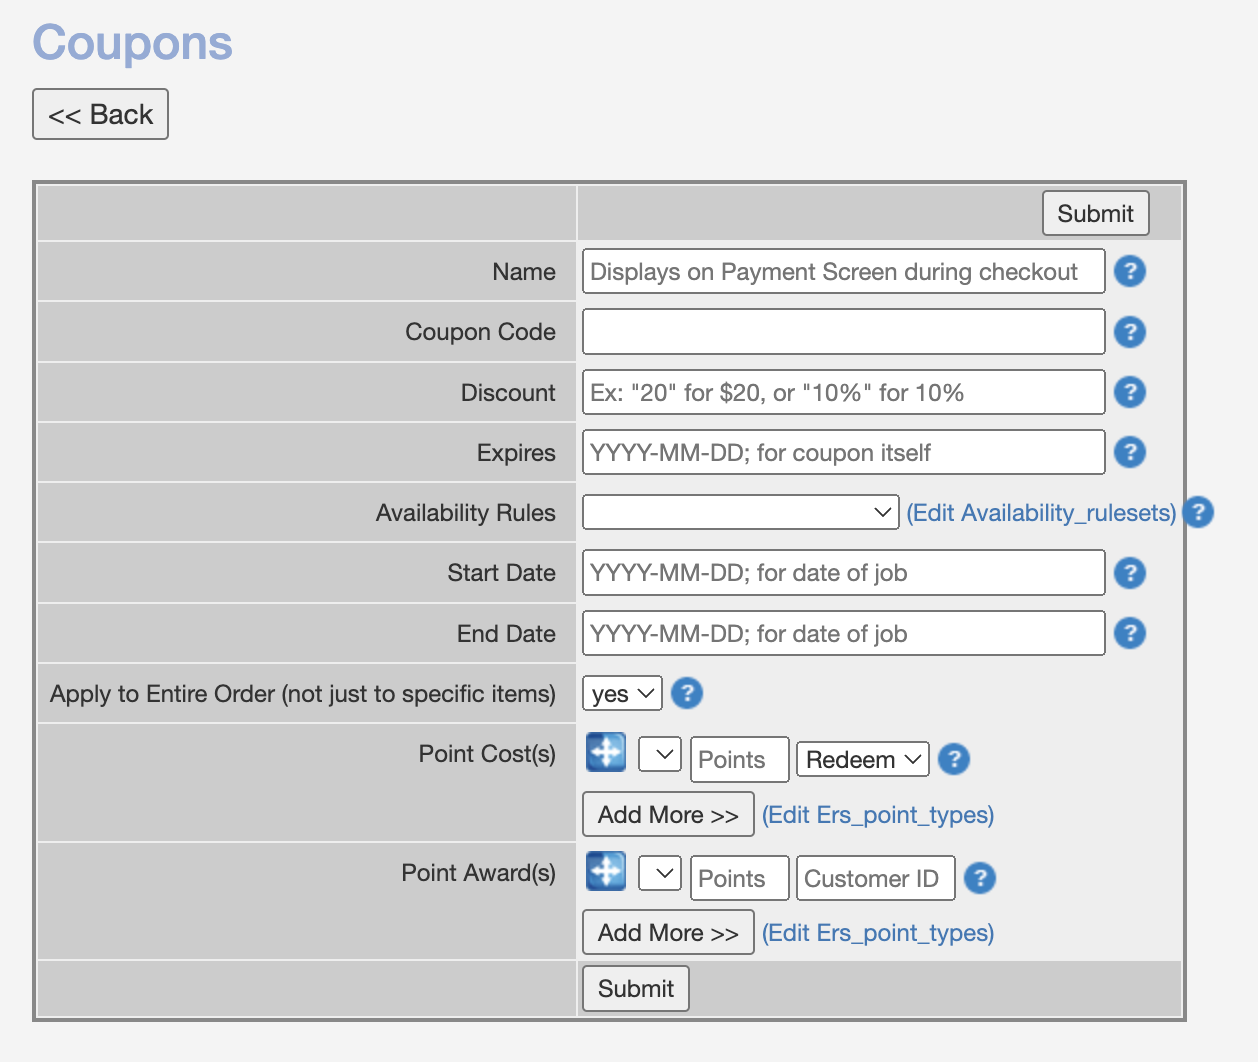This screenshot has height=1062, width=1258.
Task: Click the Customer ID input field
Action: pos(875,878)
